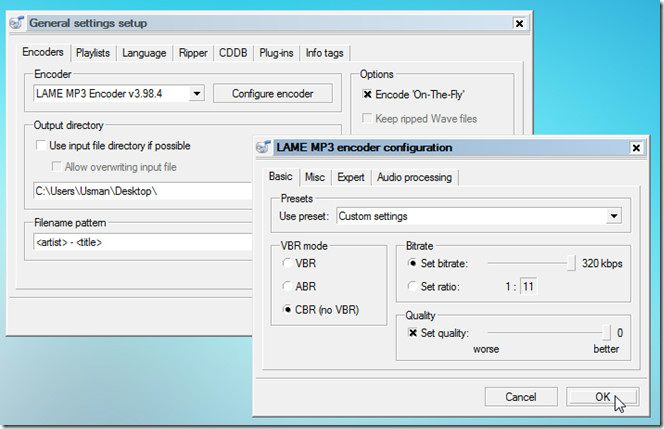Click the bitrate slider handle
This screenshot has width=664, height=429.
tap(571, 263)
